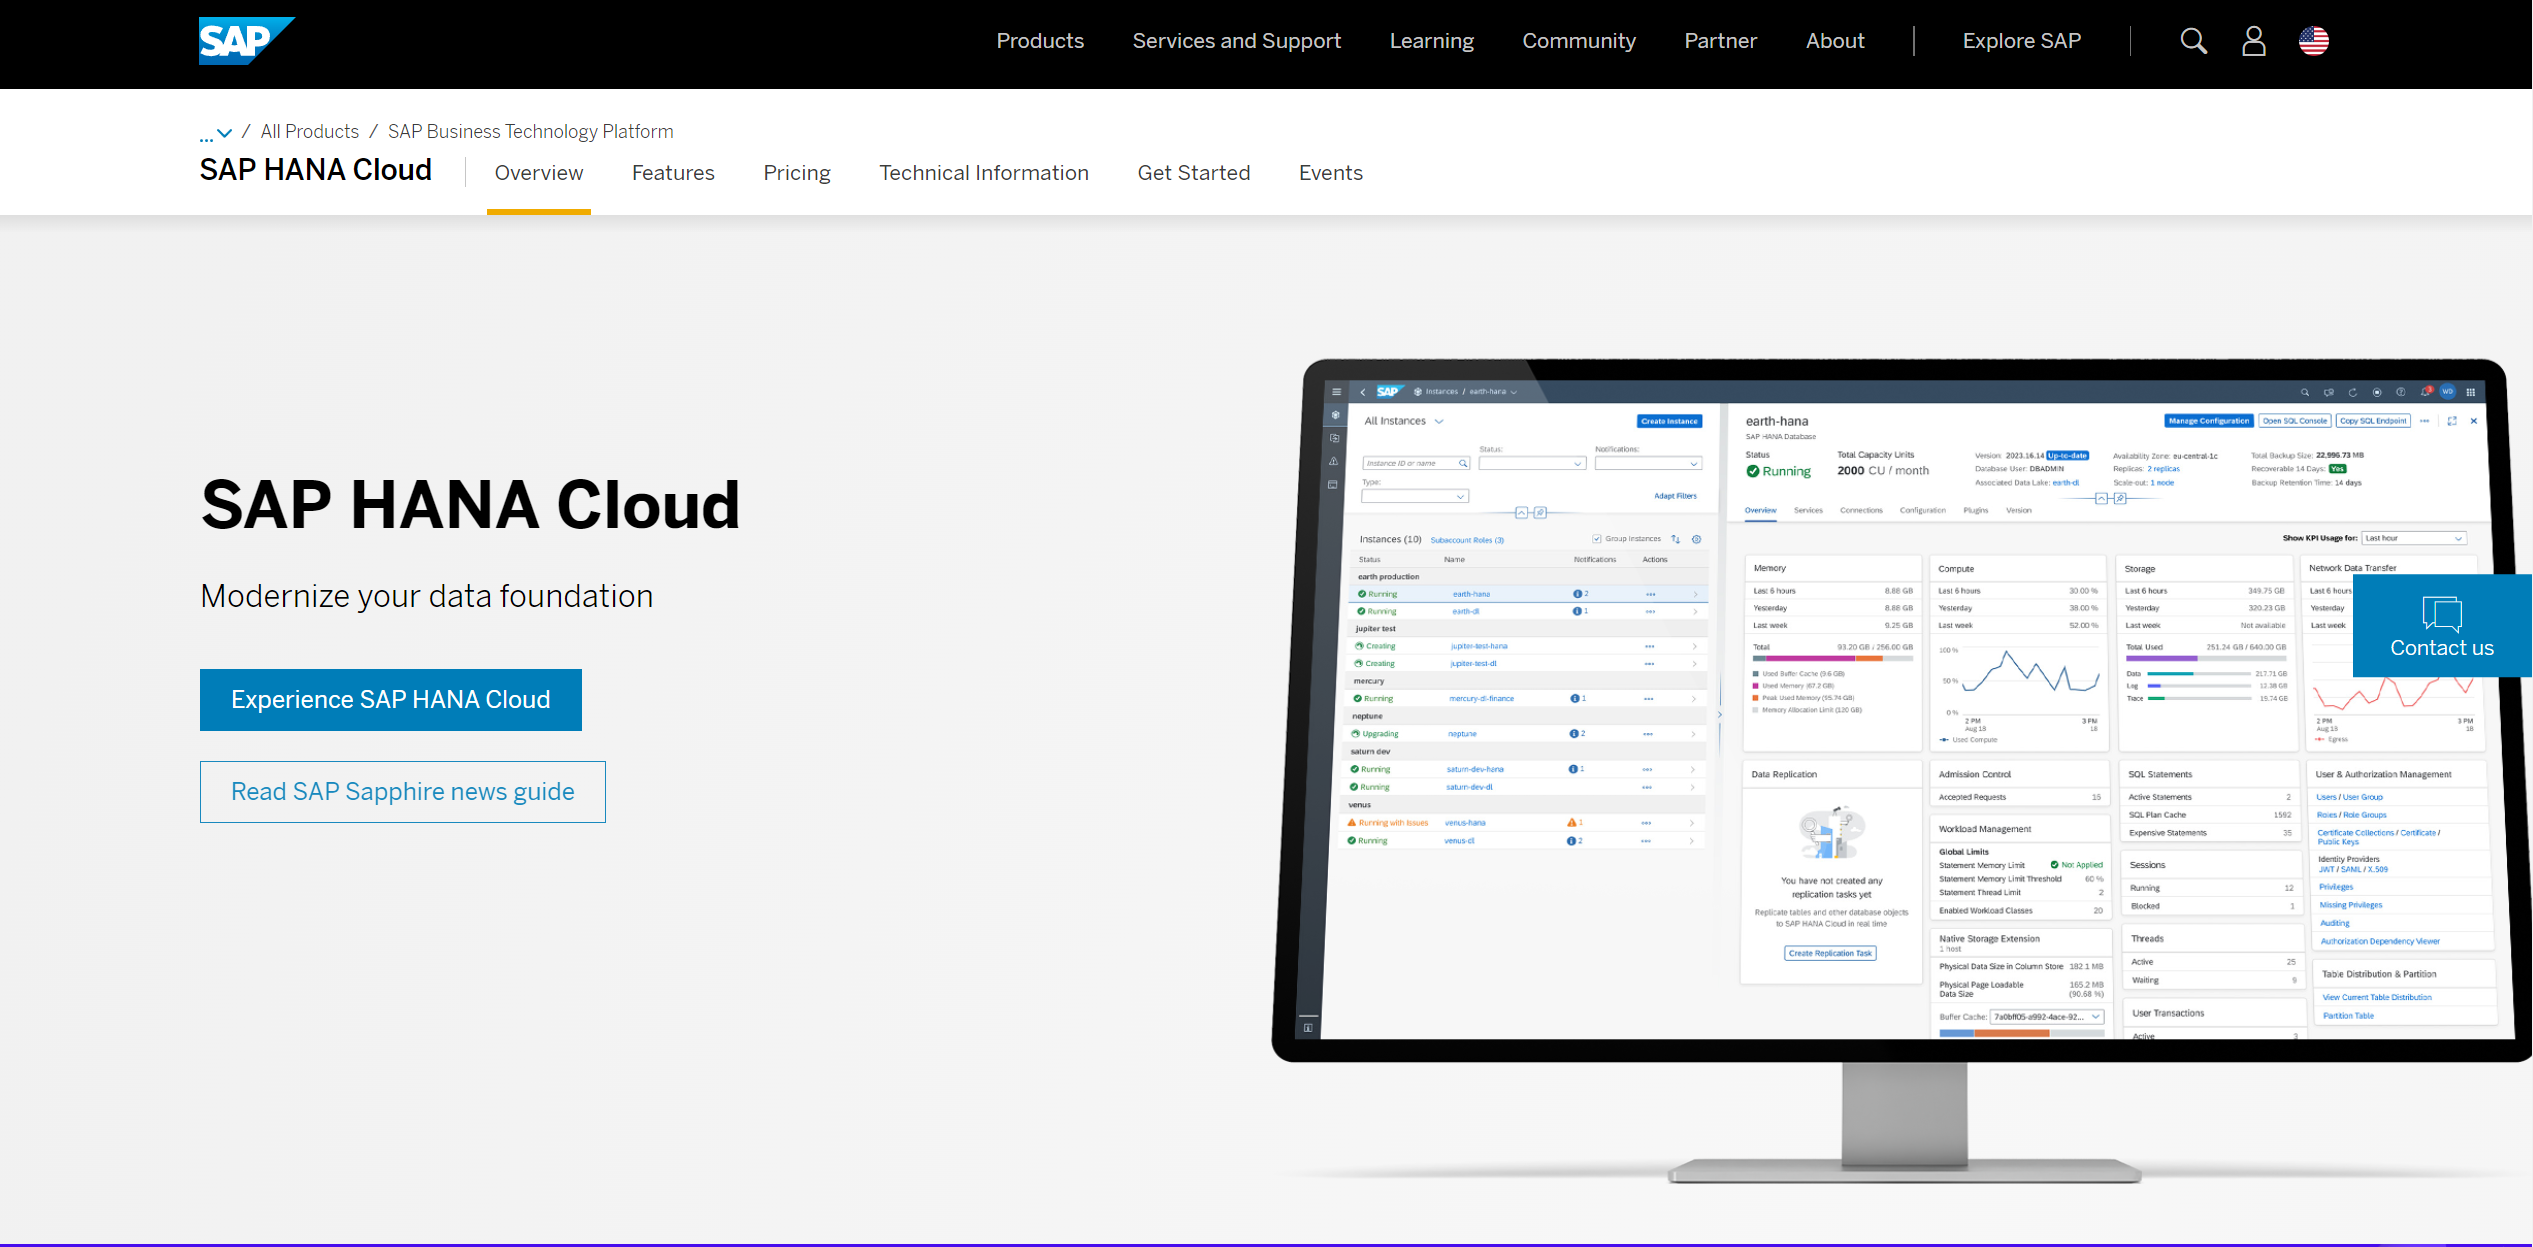Open the notifications bell in the admin console
This screenshot has height=1247, width=2533.
point(2427,392)
